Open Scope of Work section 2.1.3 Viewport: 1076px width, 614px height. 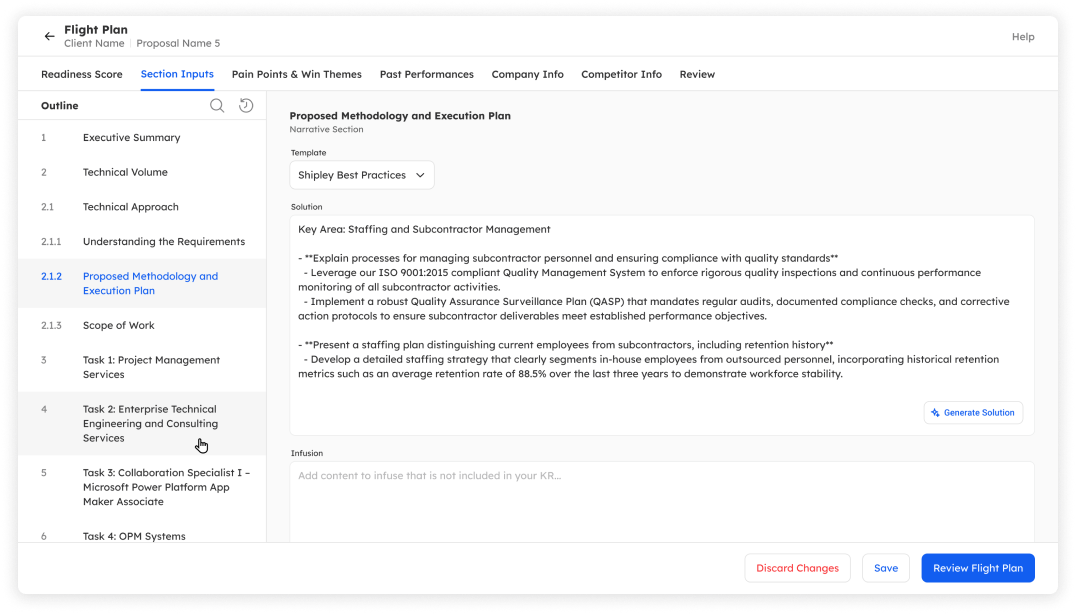tap(142, 325)
